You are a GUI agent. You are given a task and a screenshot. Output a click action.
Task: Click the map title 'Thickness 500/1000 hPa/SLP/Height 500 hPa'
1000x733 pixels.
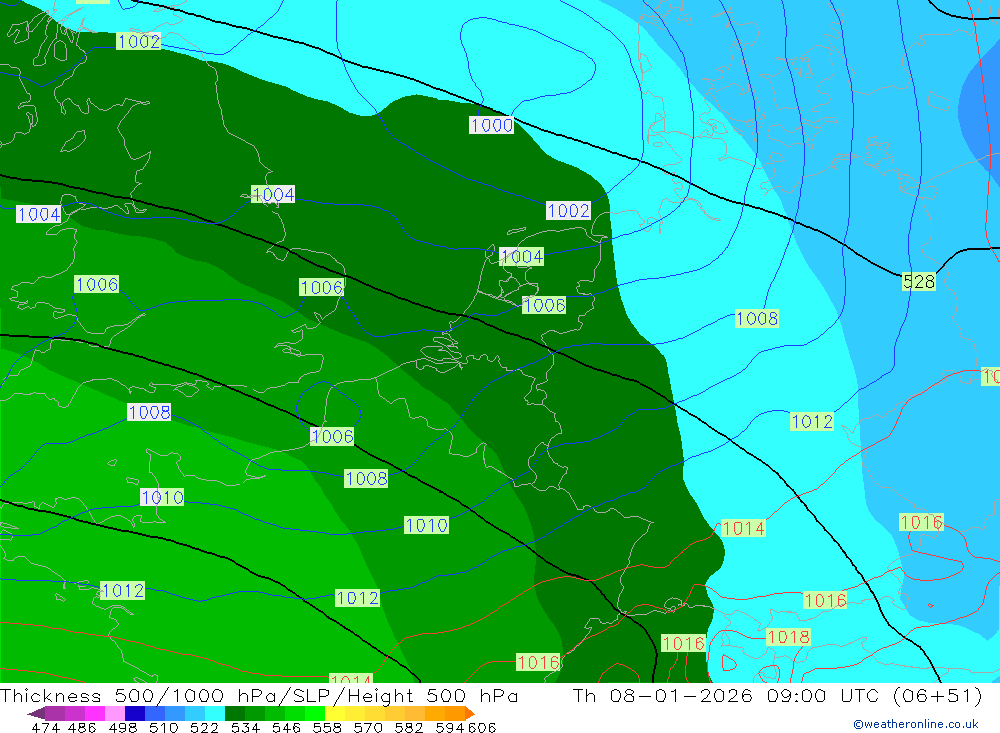[x=259, y=695]
